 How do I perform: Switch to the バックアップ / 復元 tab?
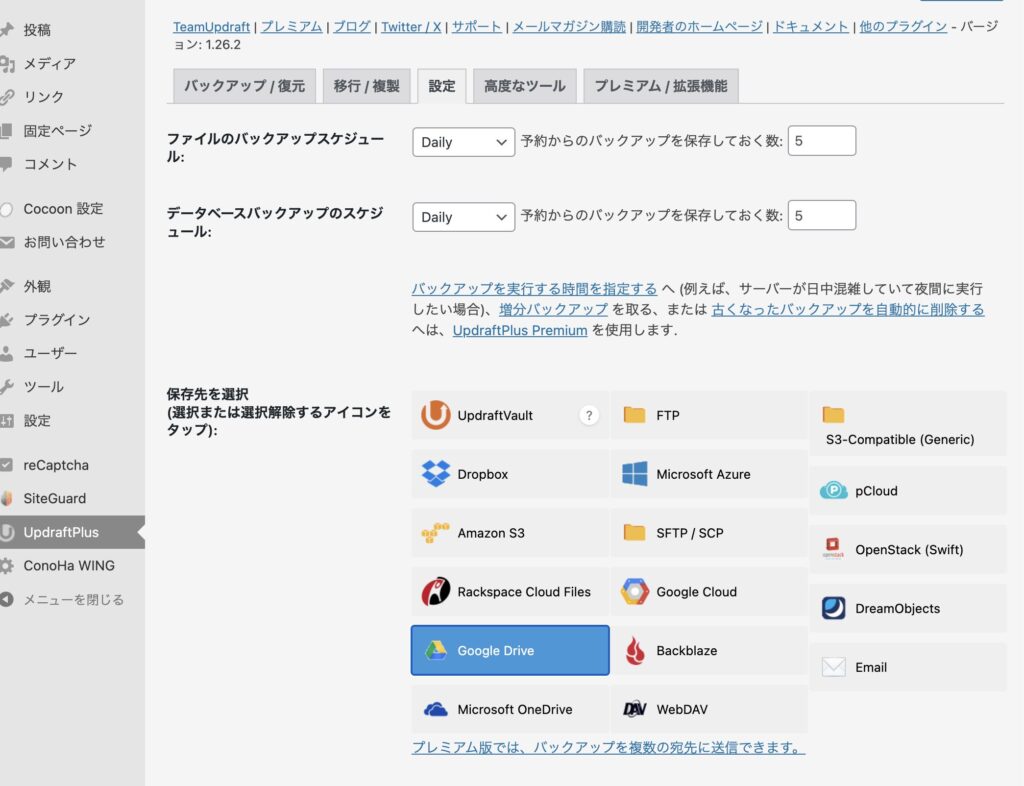(x=244, y=86)
